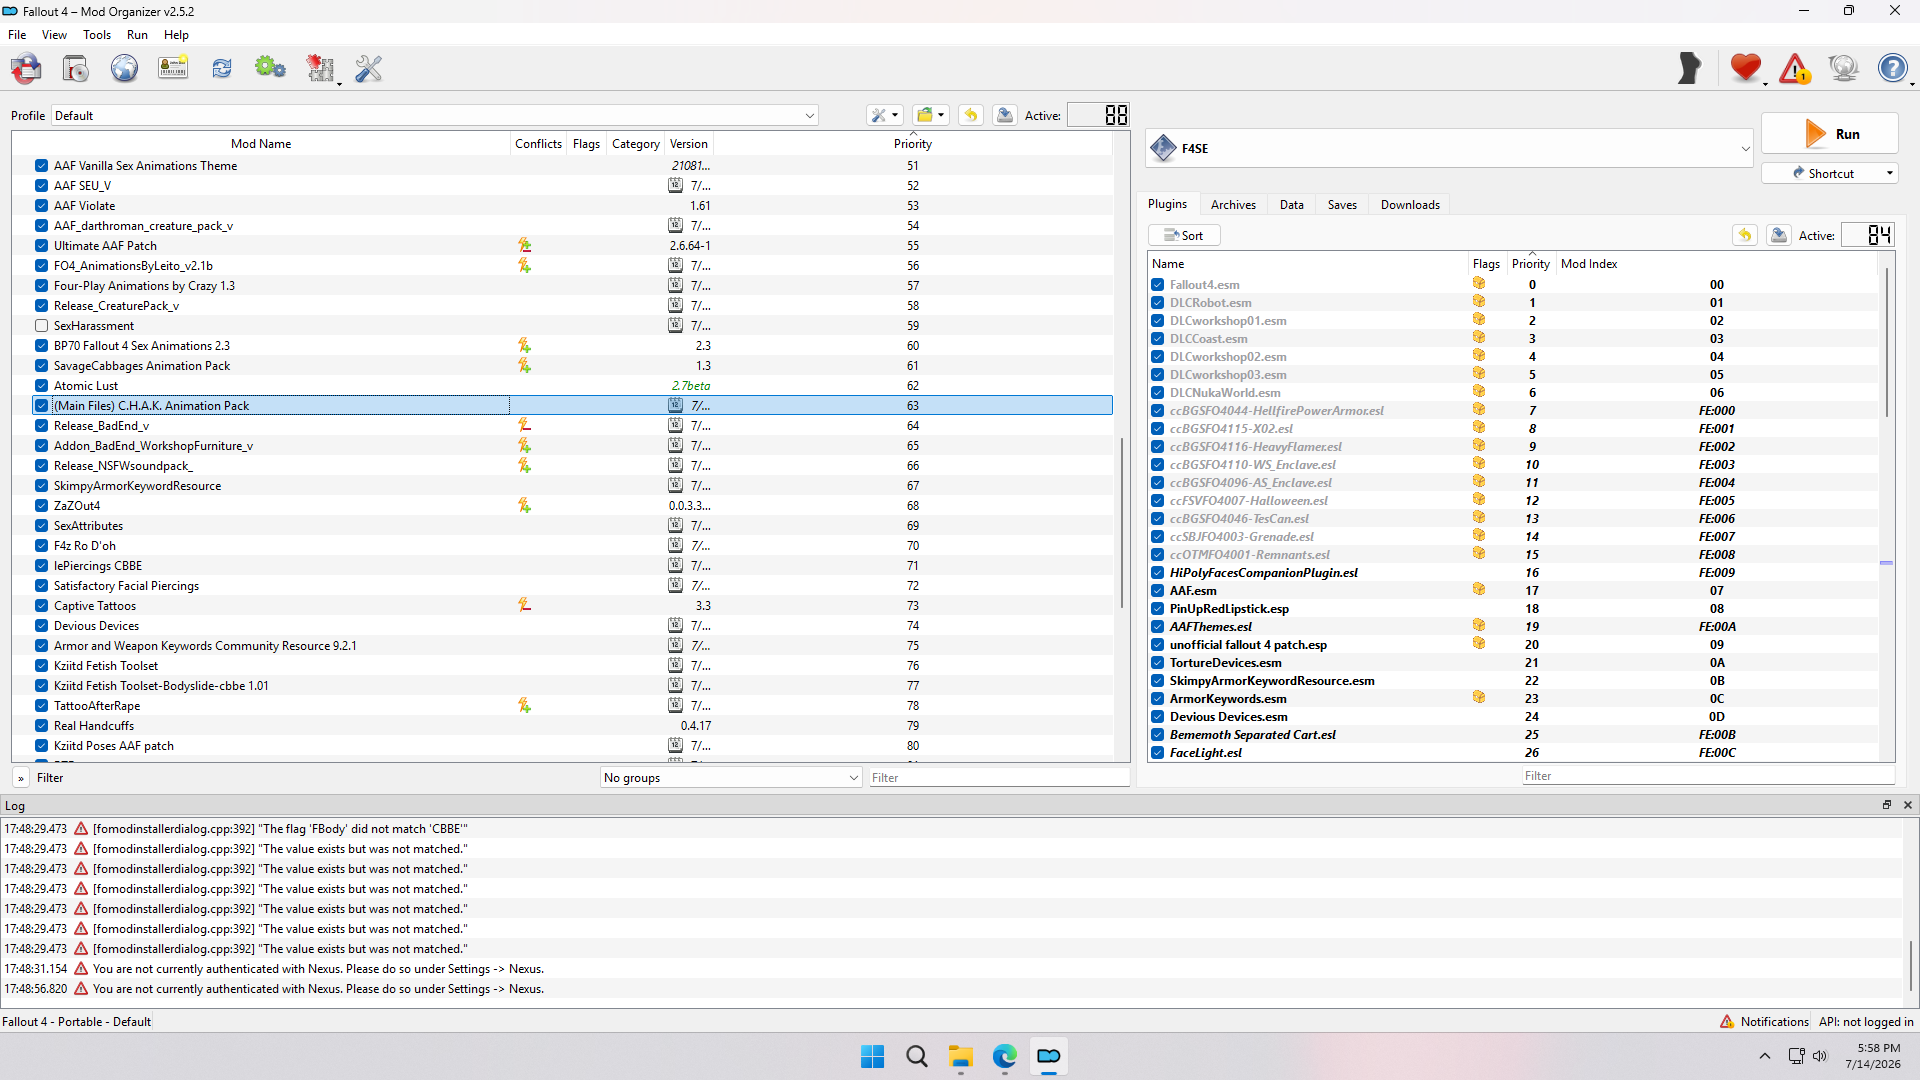Click the create backup icon in mod list
The width and height of the screenshot is (1920, 1080).
[1005, 115]
